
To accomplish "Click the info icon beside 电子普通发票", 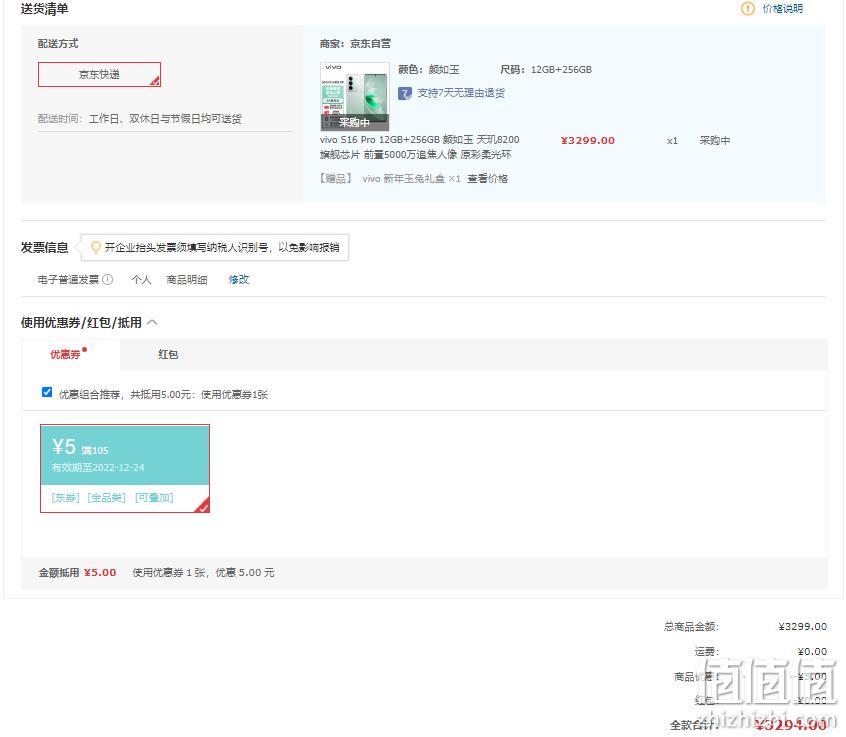I will [108, 279].
